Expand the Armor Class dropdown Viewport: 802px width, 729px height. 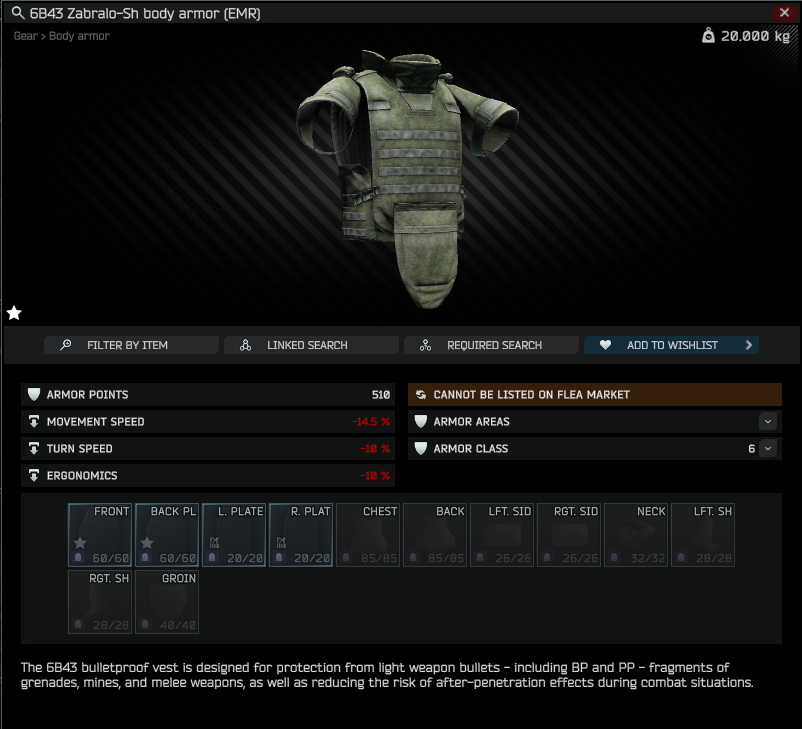click(768, 449)
